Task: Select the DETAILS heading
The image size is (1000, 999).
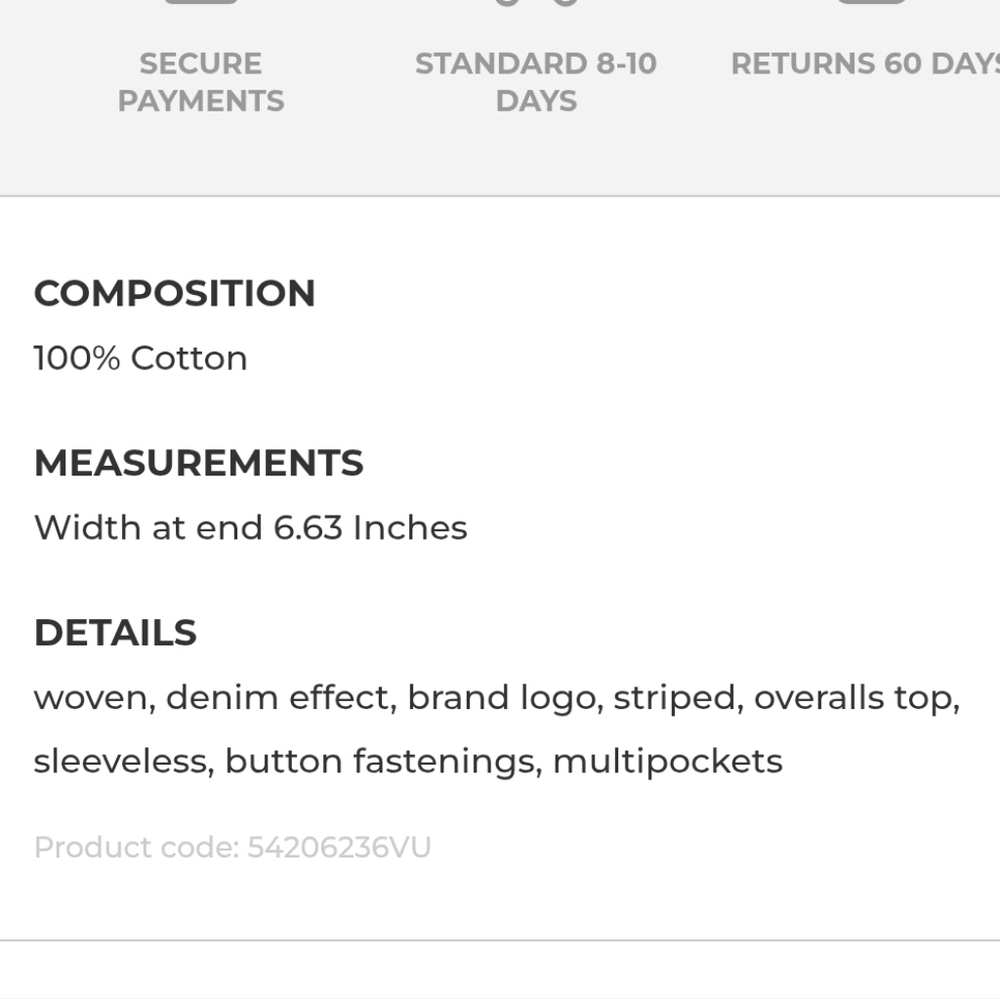Action: [x=115, y=633]
